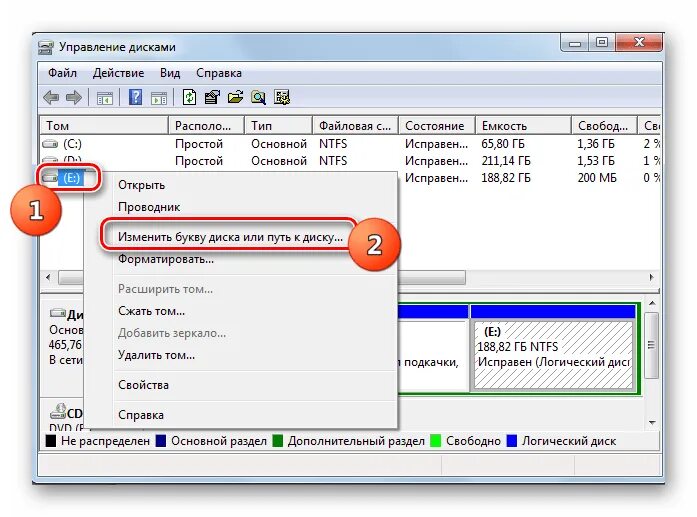
Task: Select the highlighted (E:) volume entry
Action: [x=71, y=178]
